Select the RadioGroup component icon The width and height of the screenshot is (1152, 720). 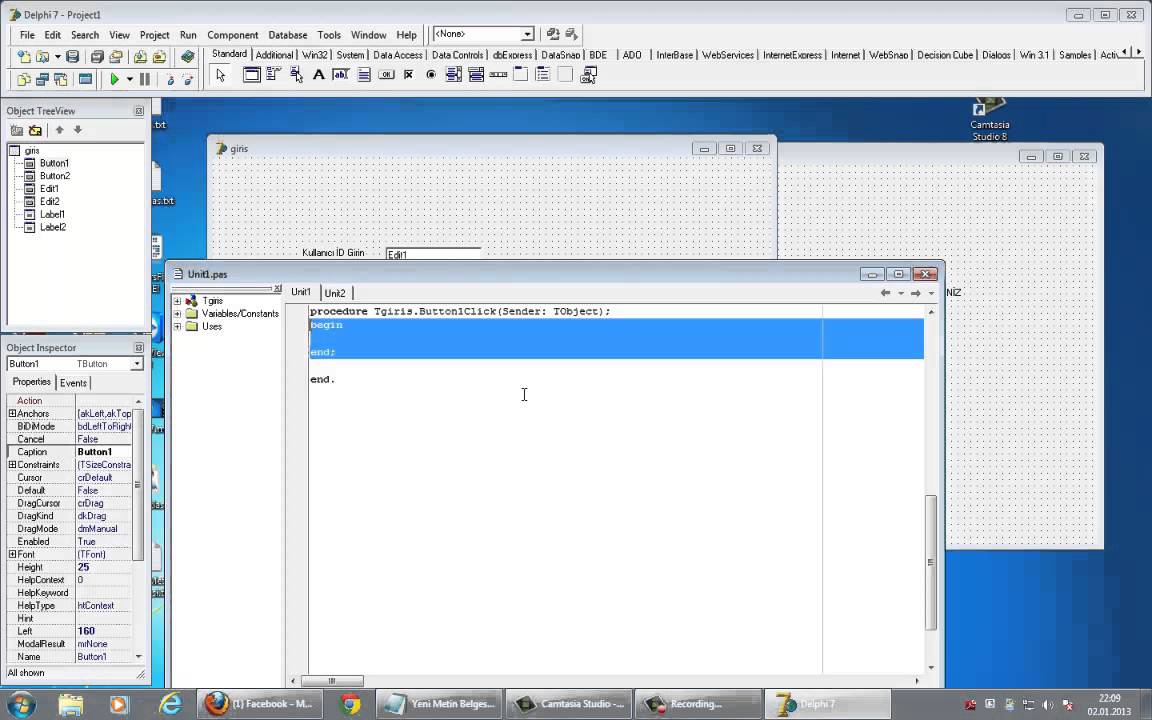(x=543, y=74)
